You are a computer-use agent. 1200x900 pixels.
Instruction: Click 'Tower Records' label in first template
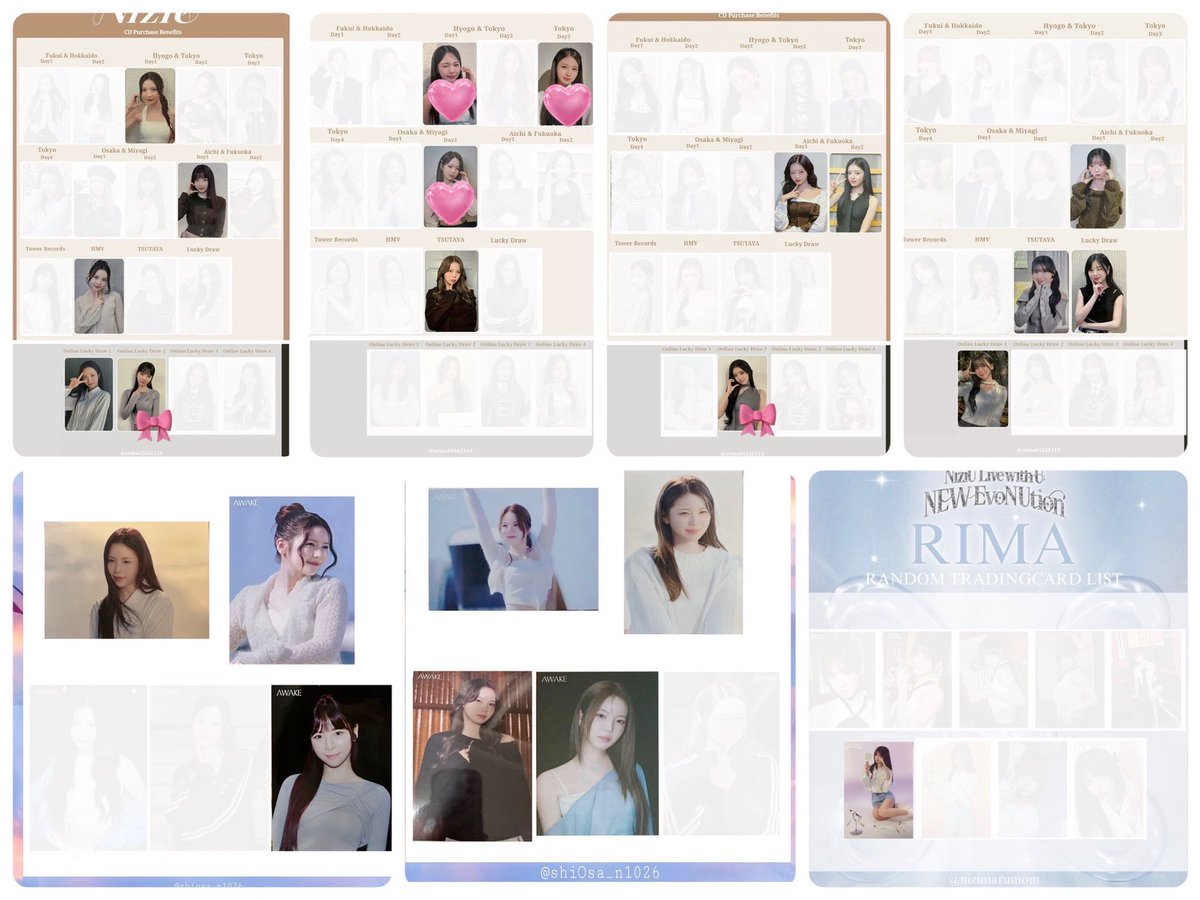[x=46, y=248]
